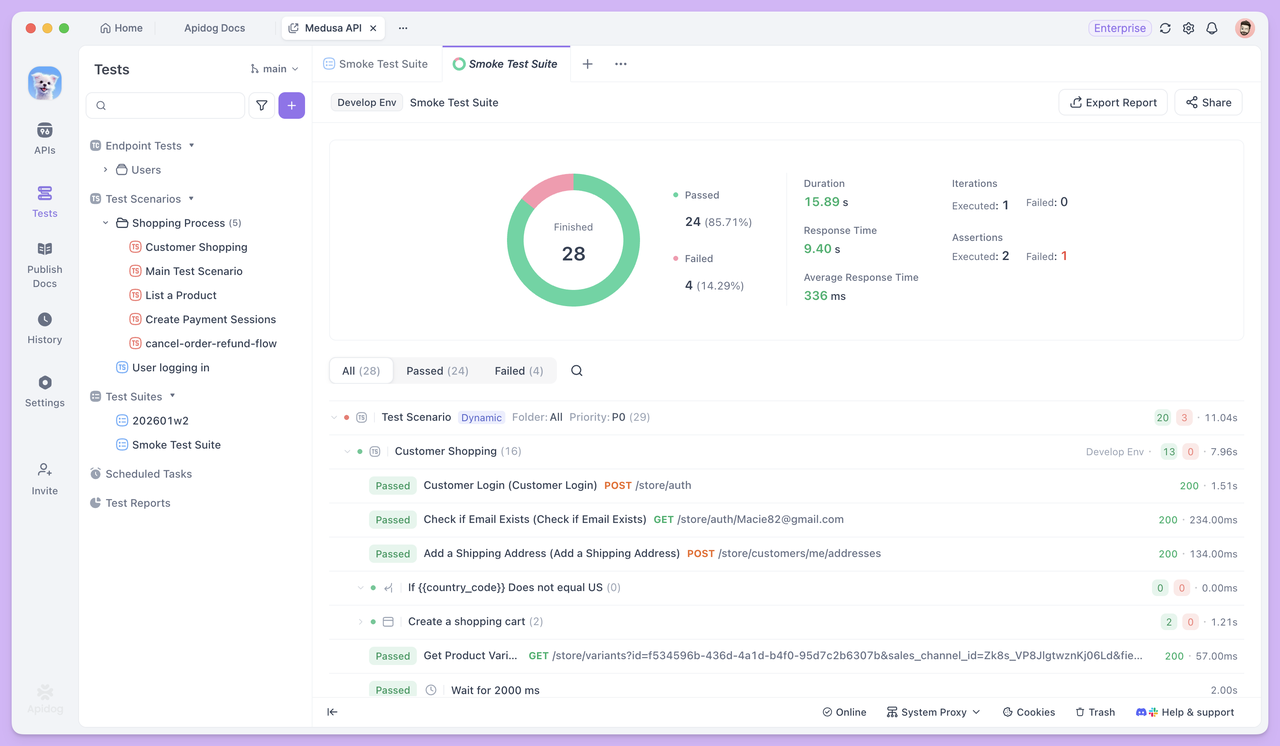Open the System Proxy dropdown
The height and width of the screenshot is (746, 1280).
[x=932, y=711]
